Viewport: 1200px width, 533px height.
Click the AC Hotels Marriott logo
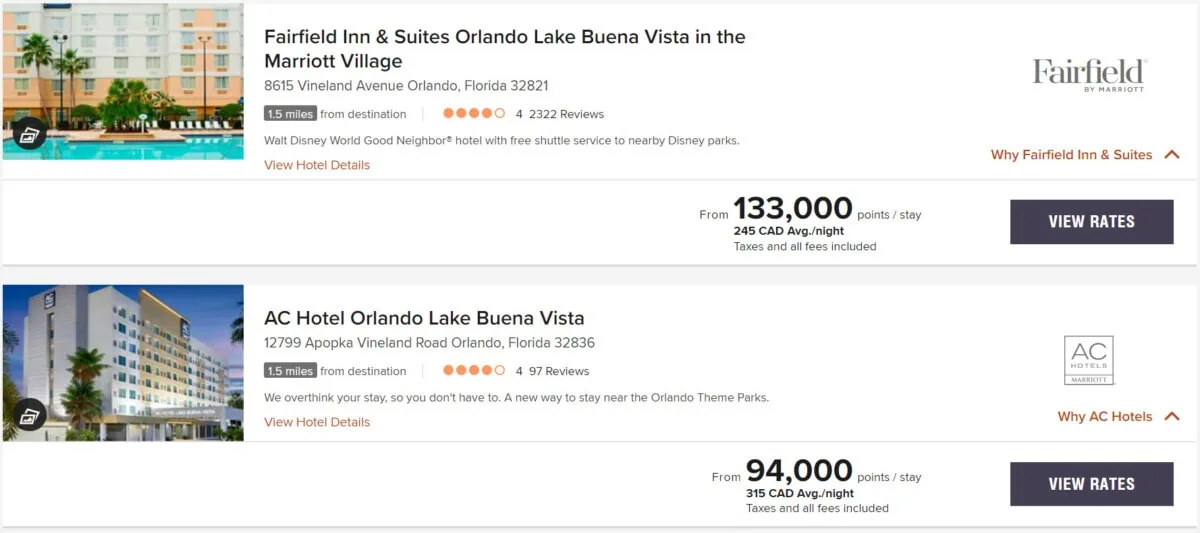tap(1089, 360)
